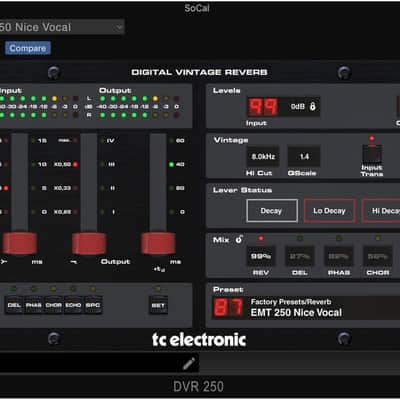
Task: Click the SET button
Action: coord(158,305)
